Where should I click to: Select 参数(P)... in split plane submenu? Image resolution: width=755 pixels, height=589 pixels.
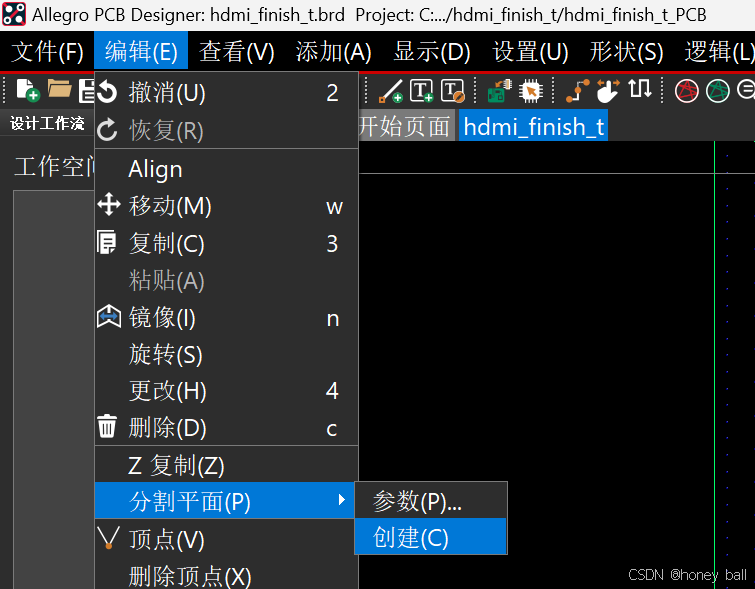coord(431,501)
